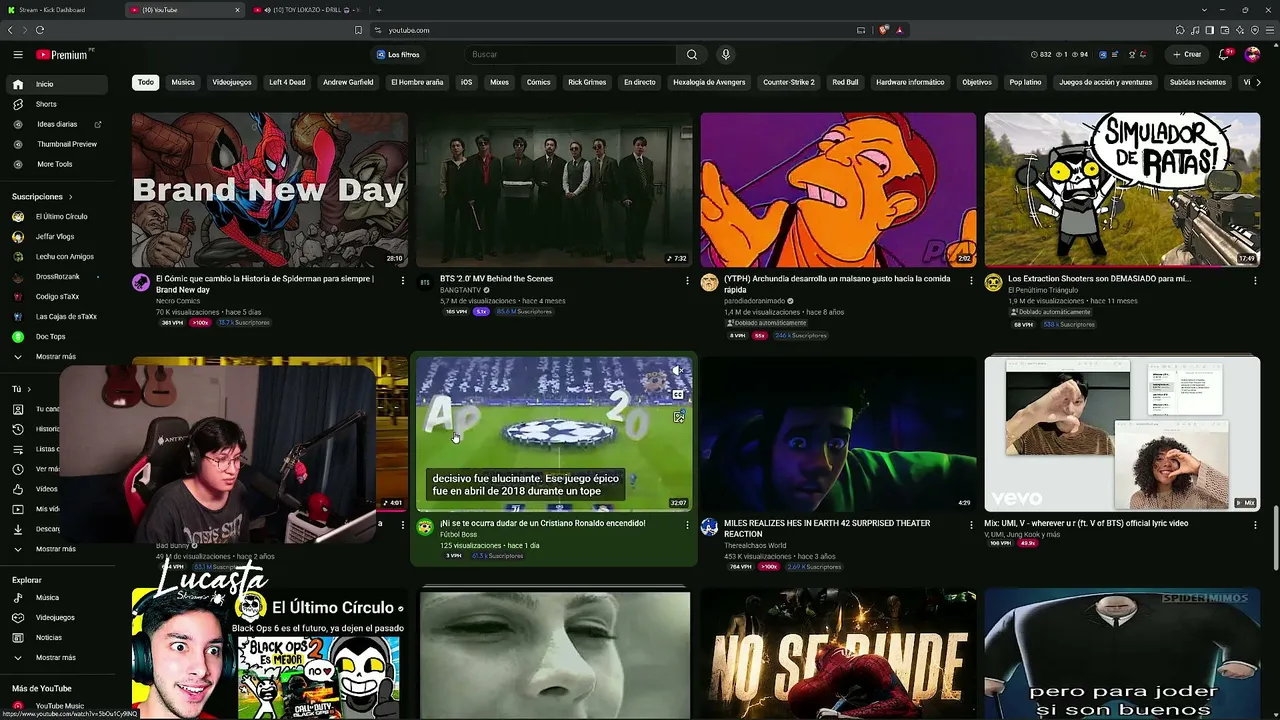Image resolution: width=1280 pixels, height=720 pixels.
Task: Open the Brave Rewards triangle icon
Action: (x=899, y=30)
